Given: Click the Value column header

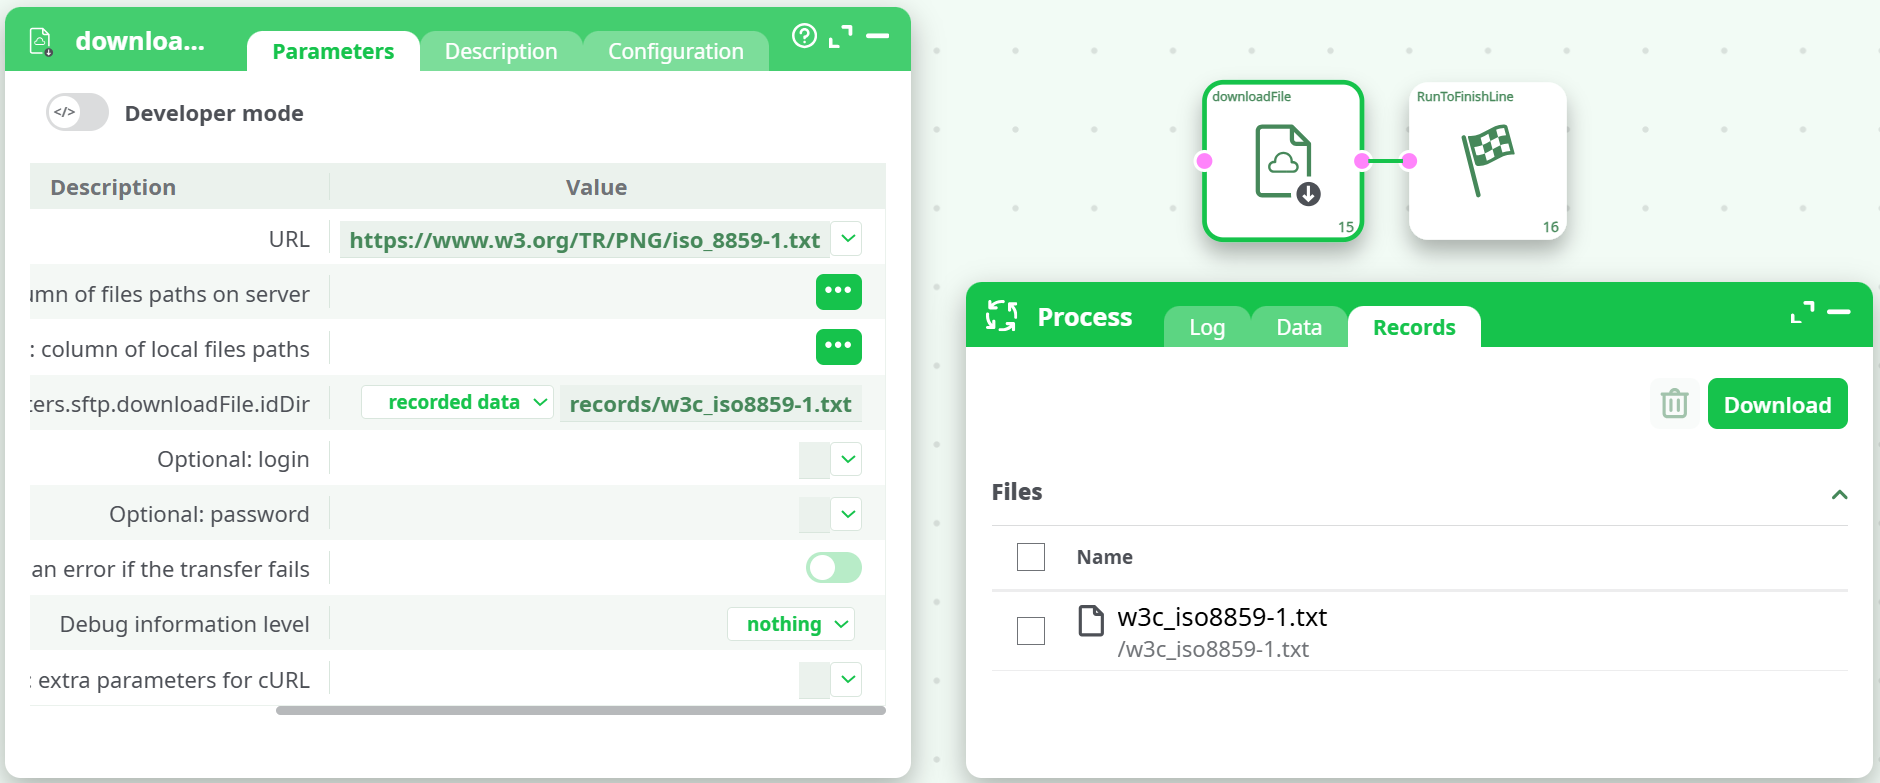Looking at the screenshot, I should [x=596, y=187].
